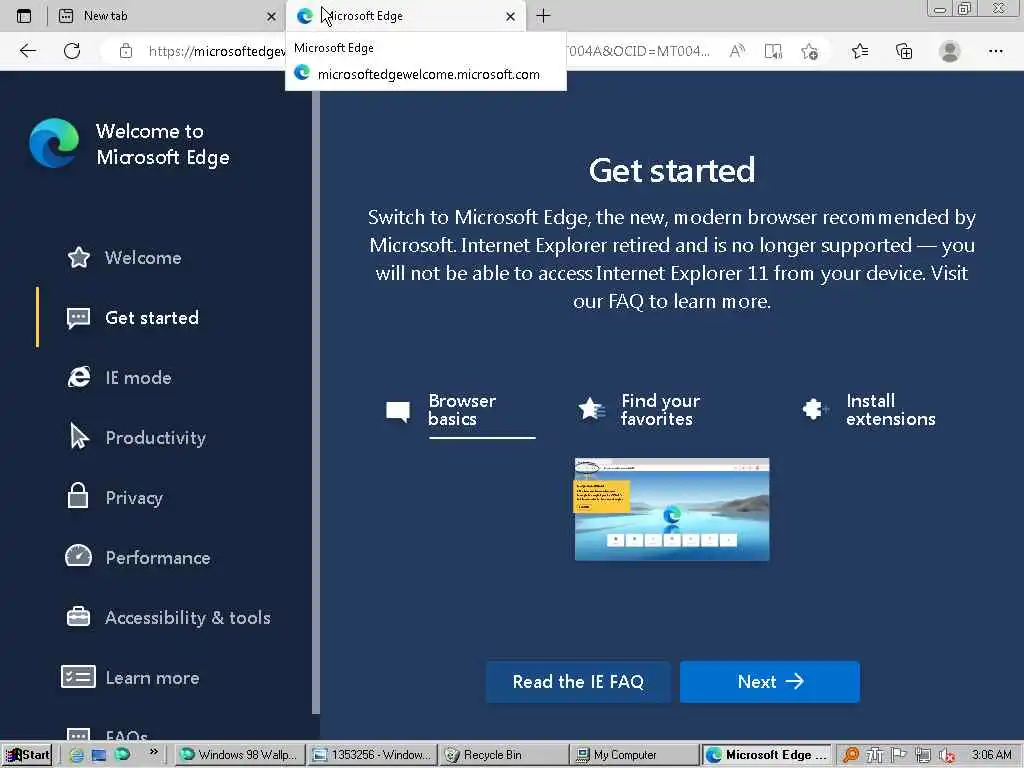Click the Read the IE FAQ button

click(x=578, y=682)
